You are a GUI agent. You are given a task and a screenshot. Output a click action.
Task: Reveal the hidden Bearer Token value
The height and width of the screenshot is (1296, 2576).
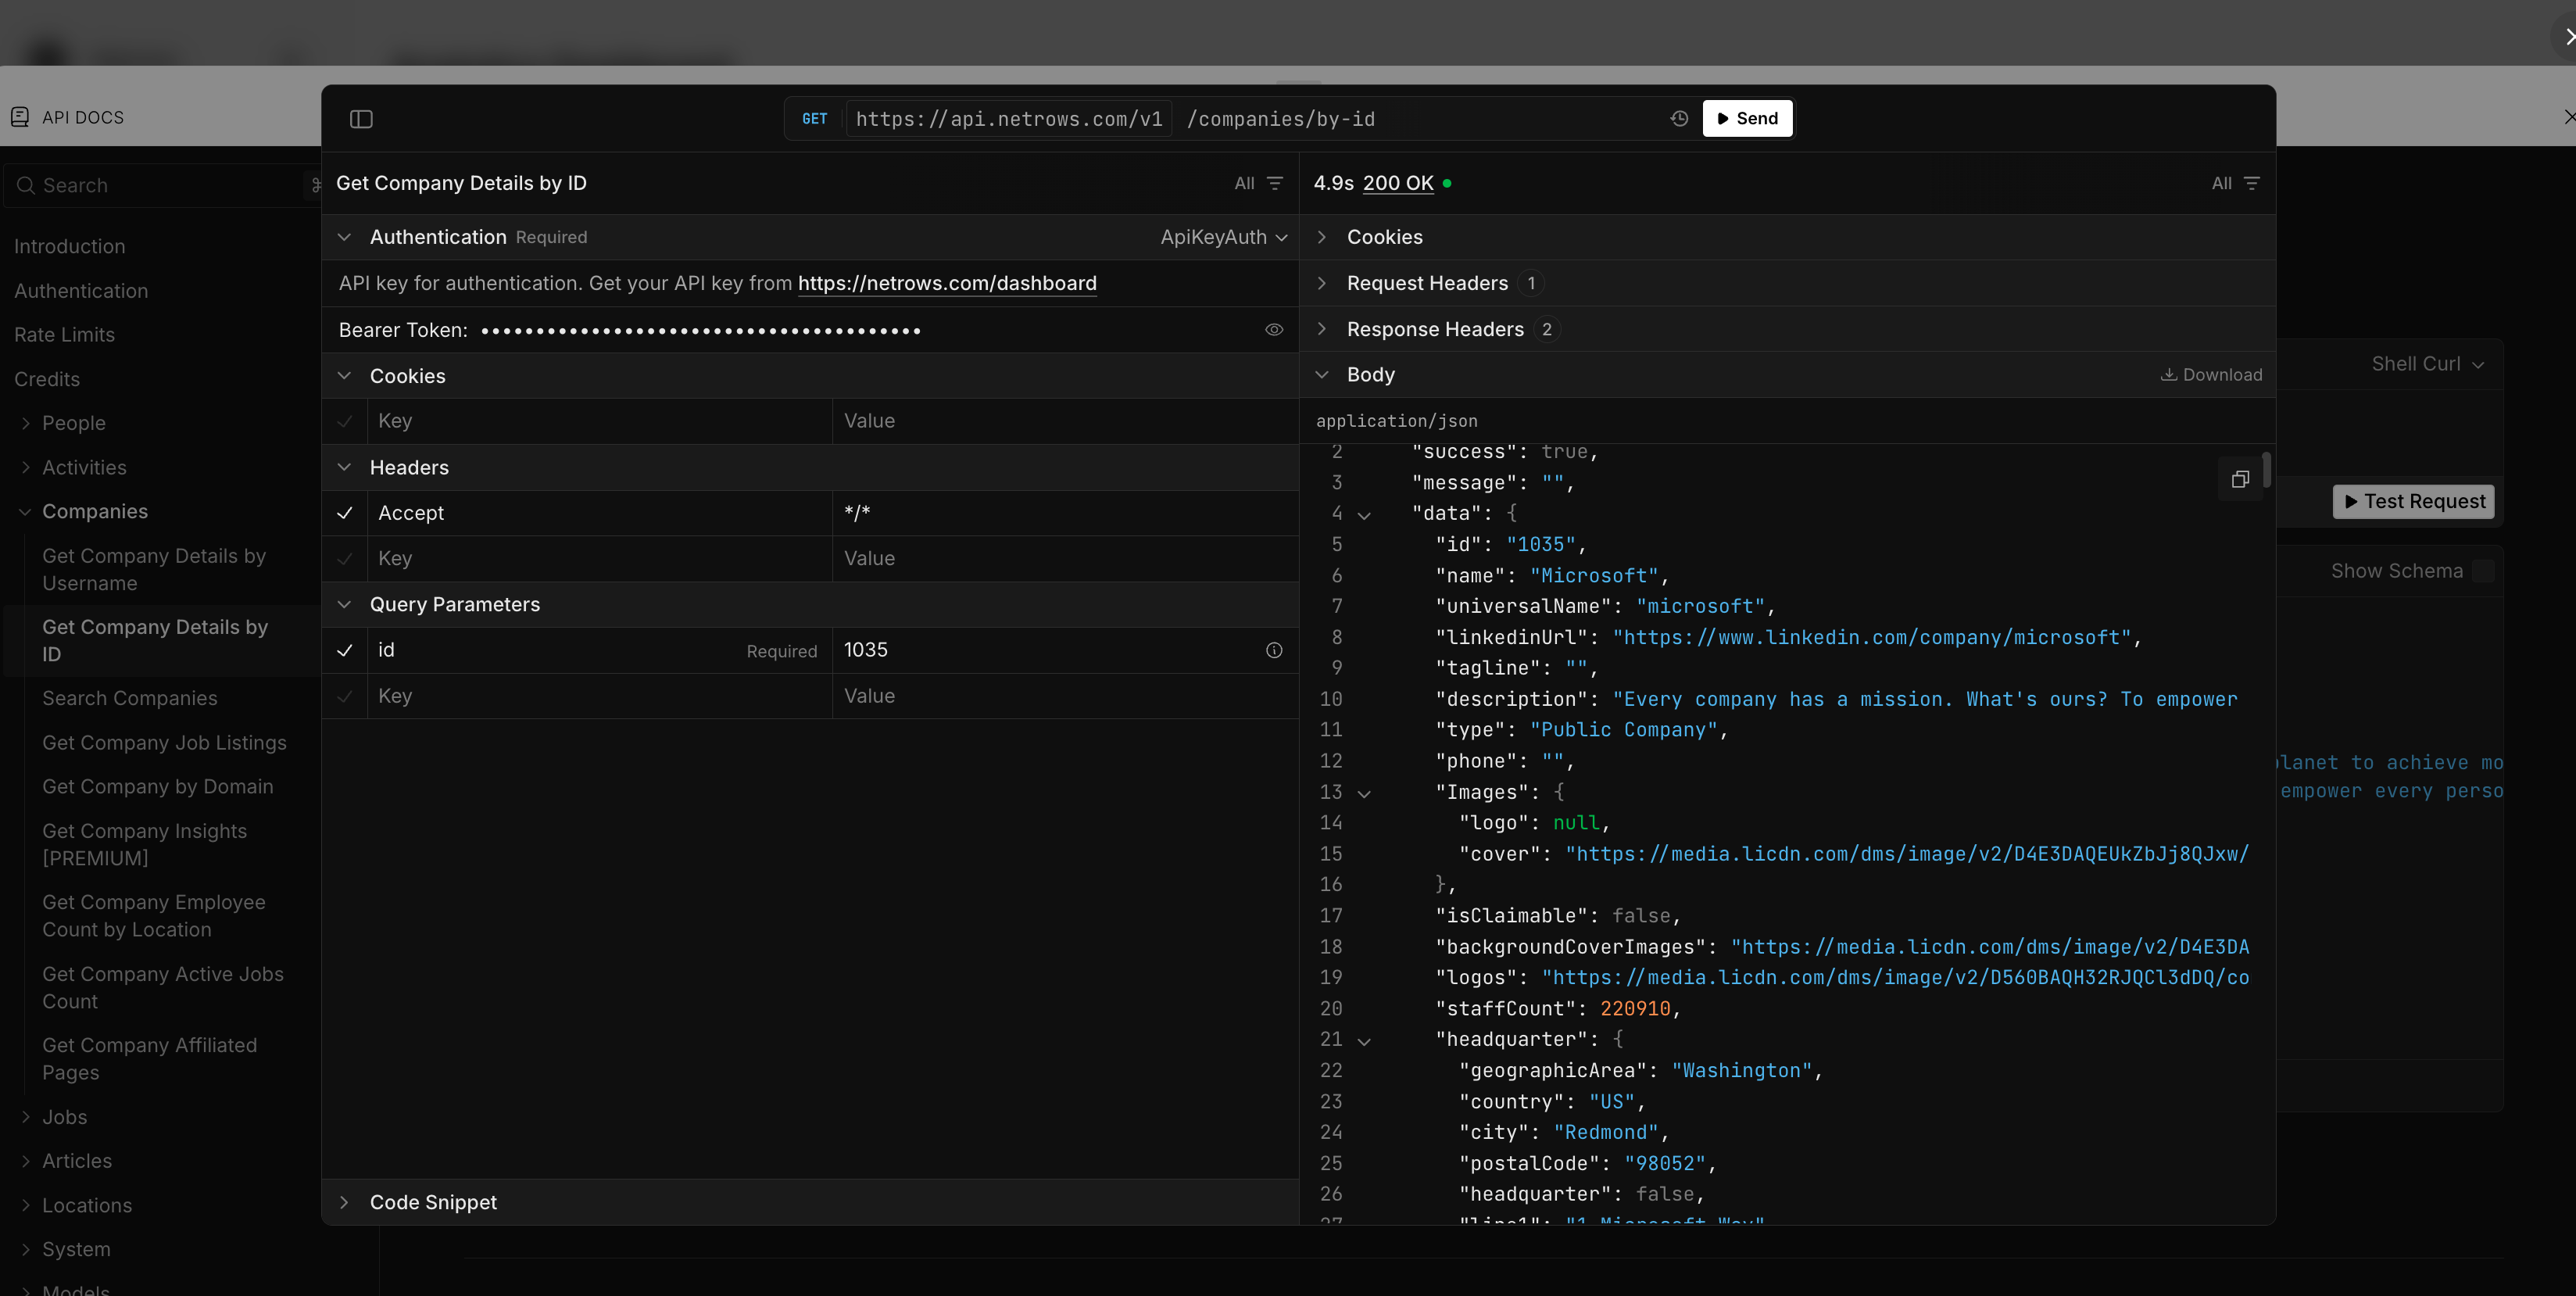1273,329
